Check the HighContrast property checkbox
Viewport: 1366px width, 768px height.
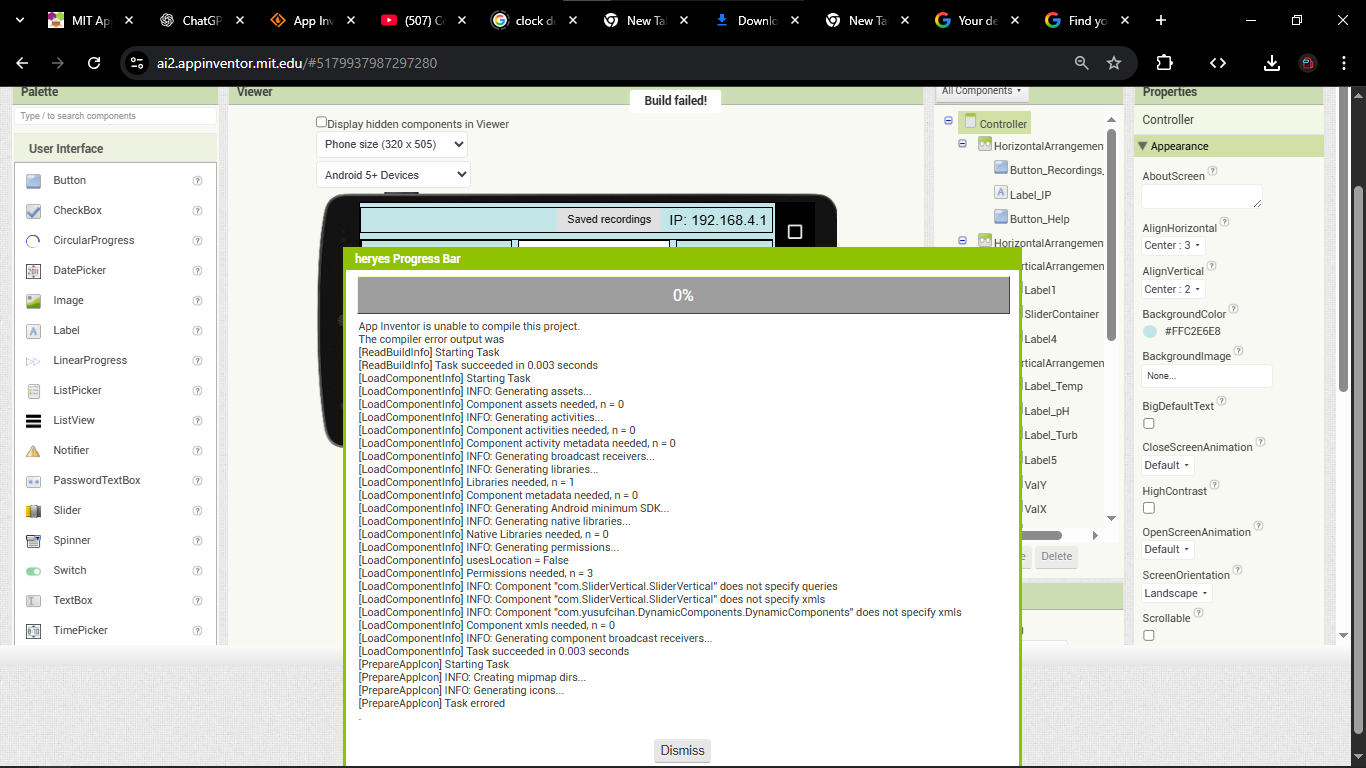coord(1149,509)
